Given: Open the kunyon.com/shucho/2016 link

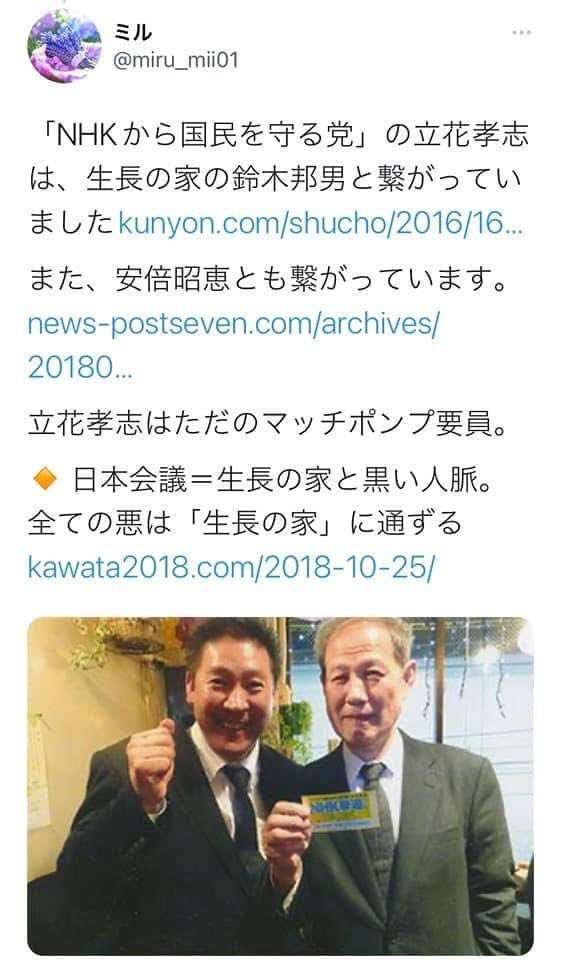Looking at the screenshot, I should point(321,223).
